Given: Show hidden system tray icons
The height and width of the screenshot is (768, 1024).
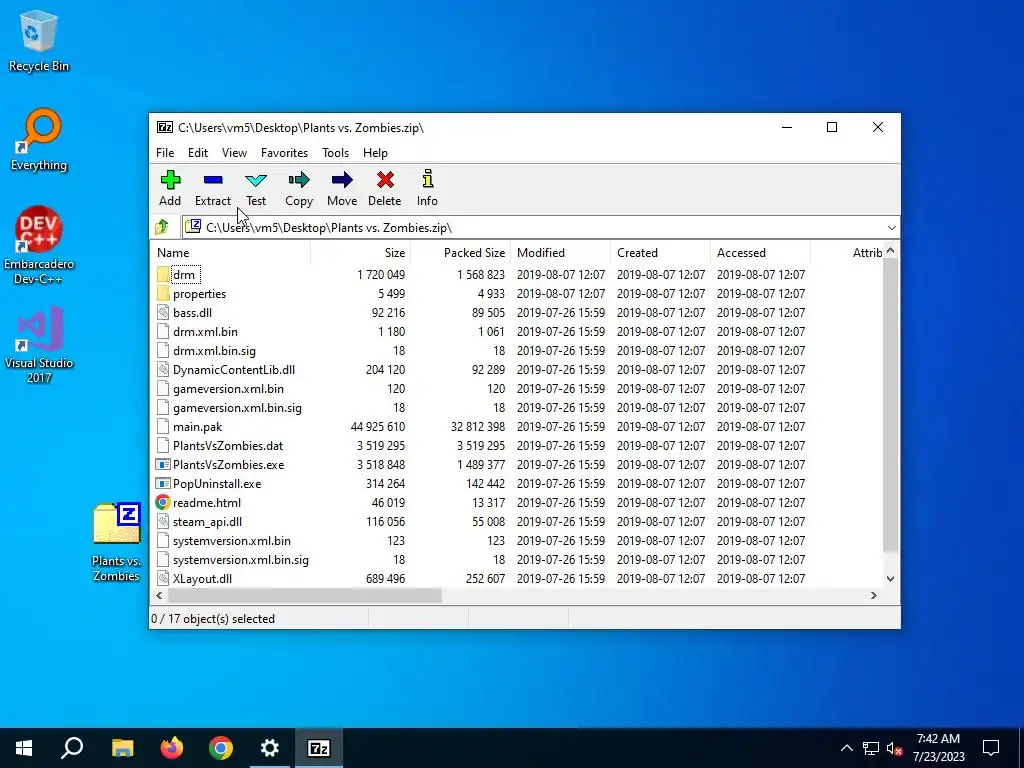Looking at the screenshot, I should click(846, 748).
